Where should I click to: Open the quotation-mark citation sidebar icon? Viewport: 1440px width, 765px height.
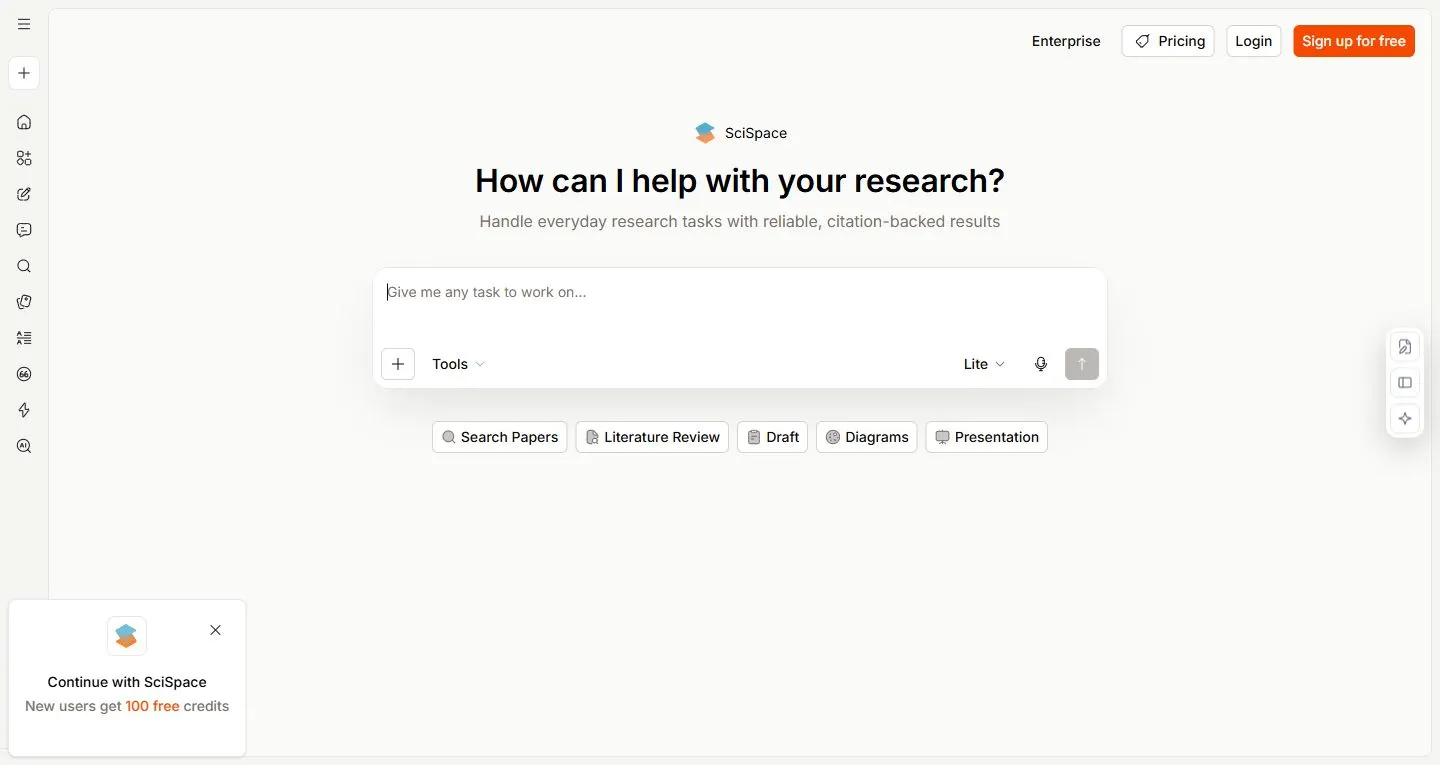point(24,374)
